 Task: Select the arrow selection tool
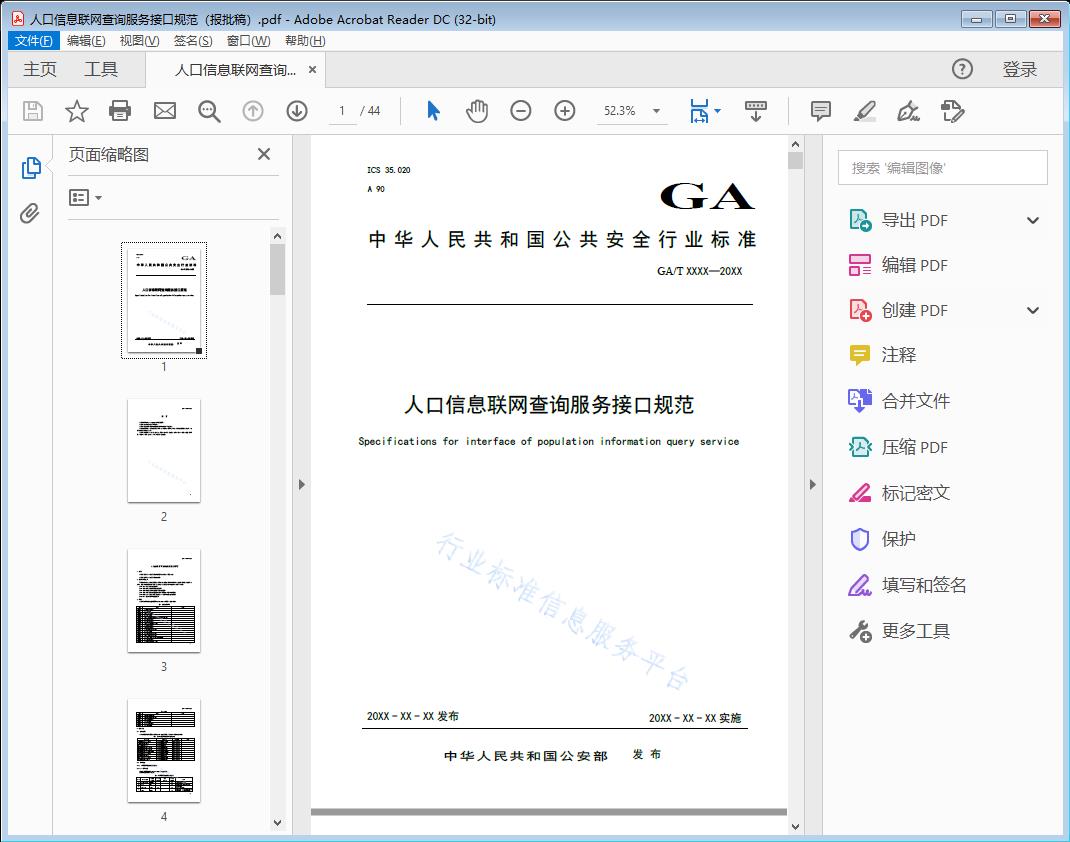point(433,111)
